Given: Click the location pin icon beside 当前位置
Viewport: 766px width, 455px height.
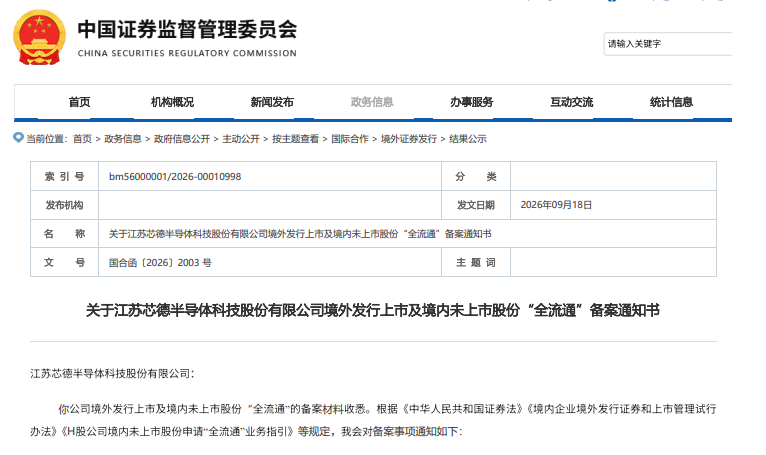Looking at the screenshot, I should click(x=18, y=138).
